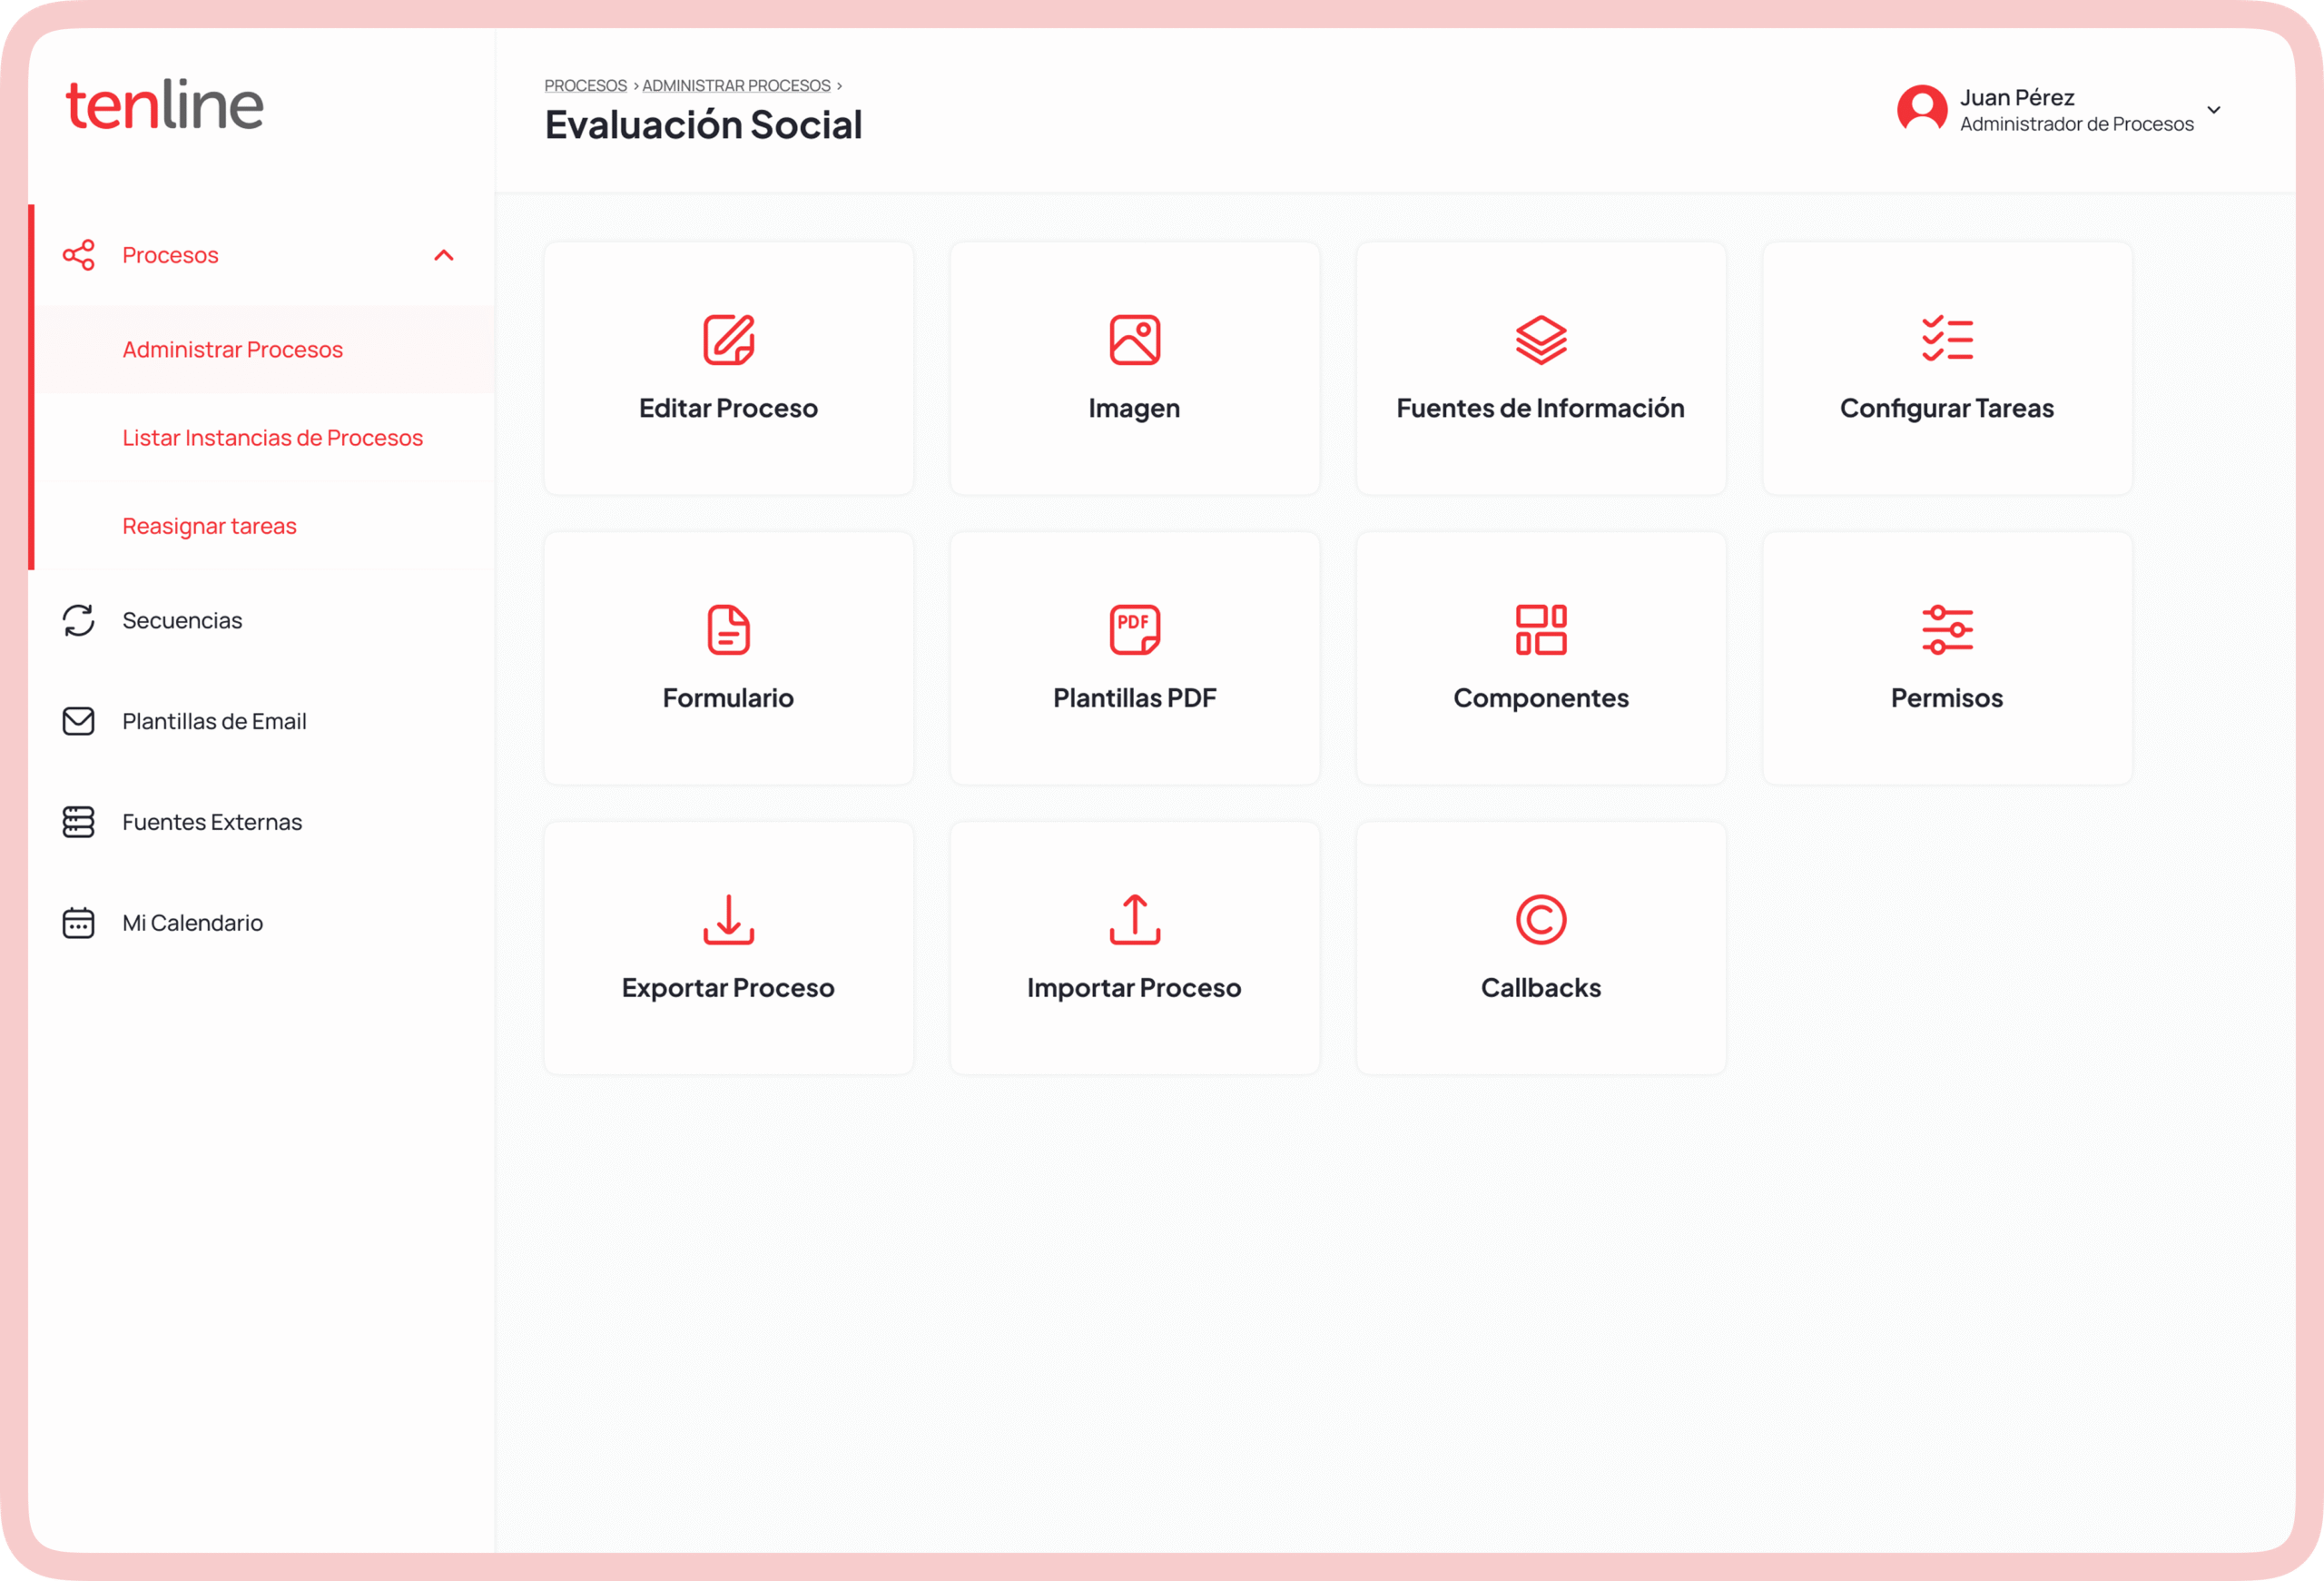This screenshot has height=1581, width=2324.
Task: Open the Plantillas PDF icon
Action: (x=1134, y=630)
